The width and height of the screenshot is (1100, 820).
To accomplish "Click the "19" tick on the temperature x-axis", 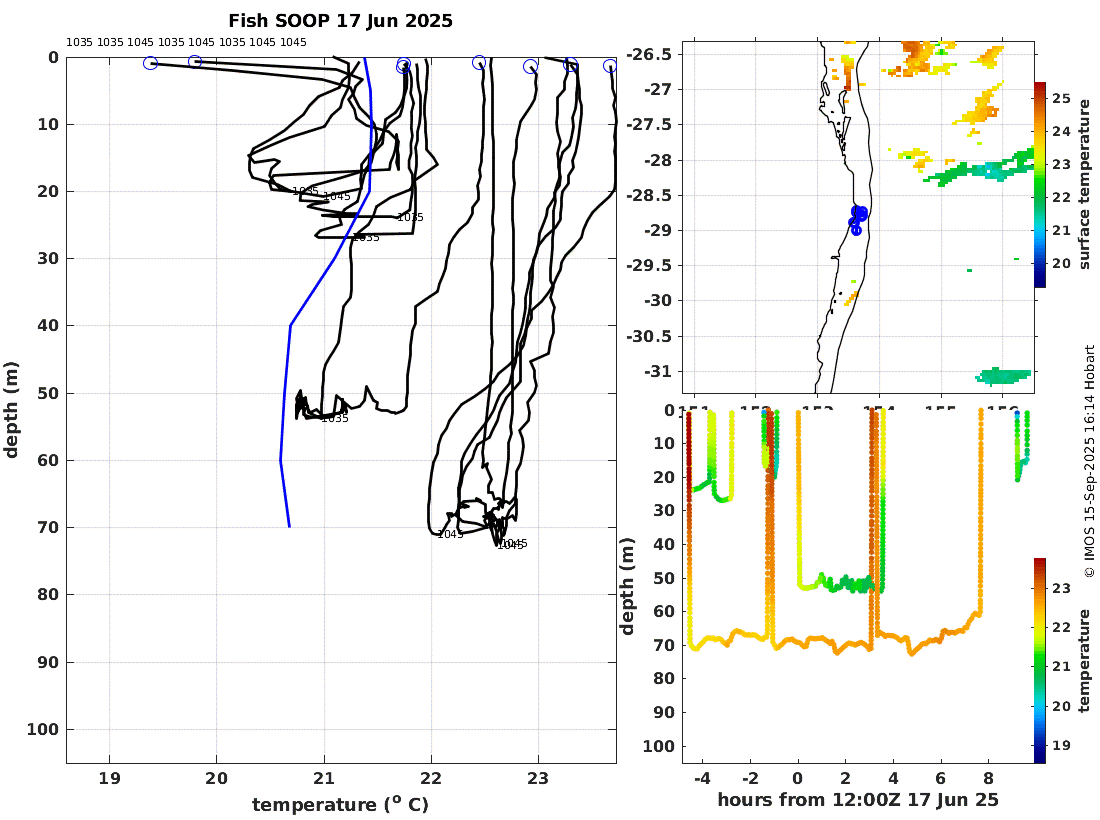I will coord(109,778).
